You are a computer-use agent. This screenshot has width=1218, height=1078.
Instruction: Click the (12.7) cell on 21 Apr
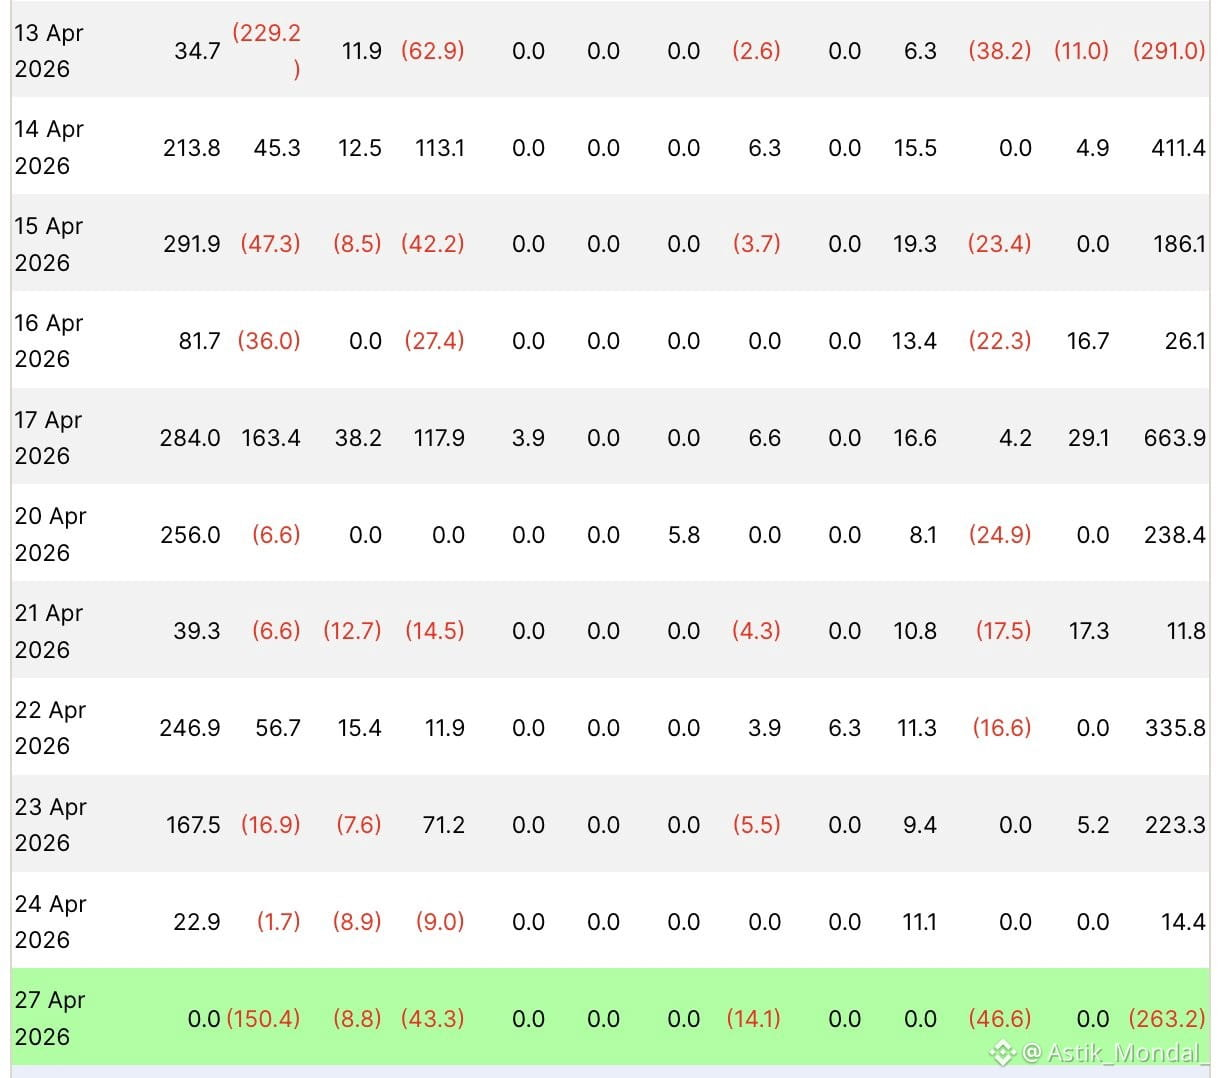(x=352, y=631)
